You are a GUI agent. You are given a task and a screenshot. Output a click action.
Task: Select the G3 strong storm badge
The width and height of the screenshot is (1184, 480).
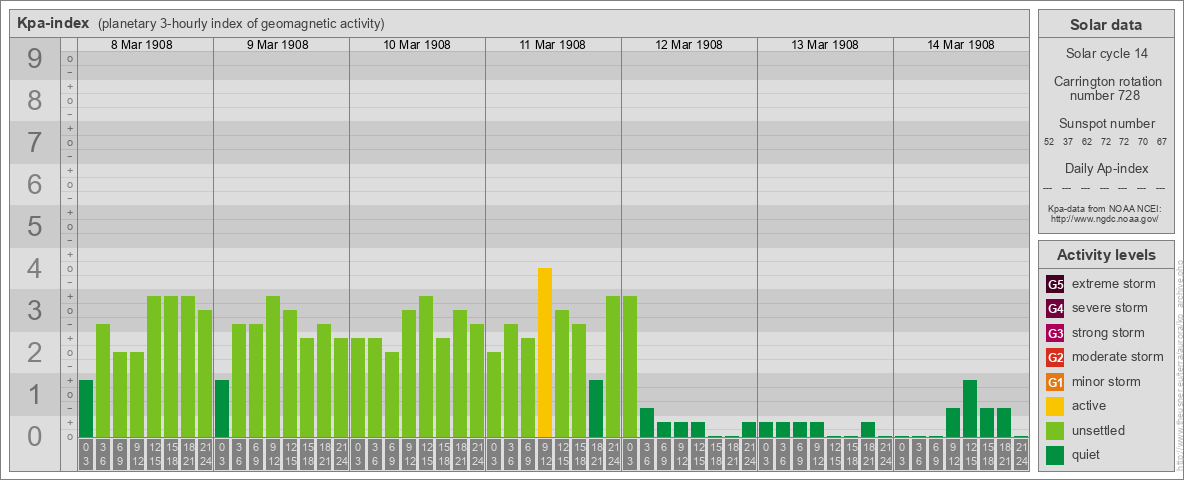(1055, 333)
